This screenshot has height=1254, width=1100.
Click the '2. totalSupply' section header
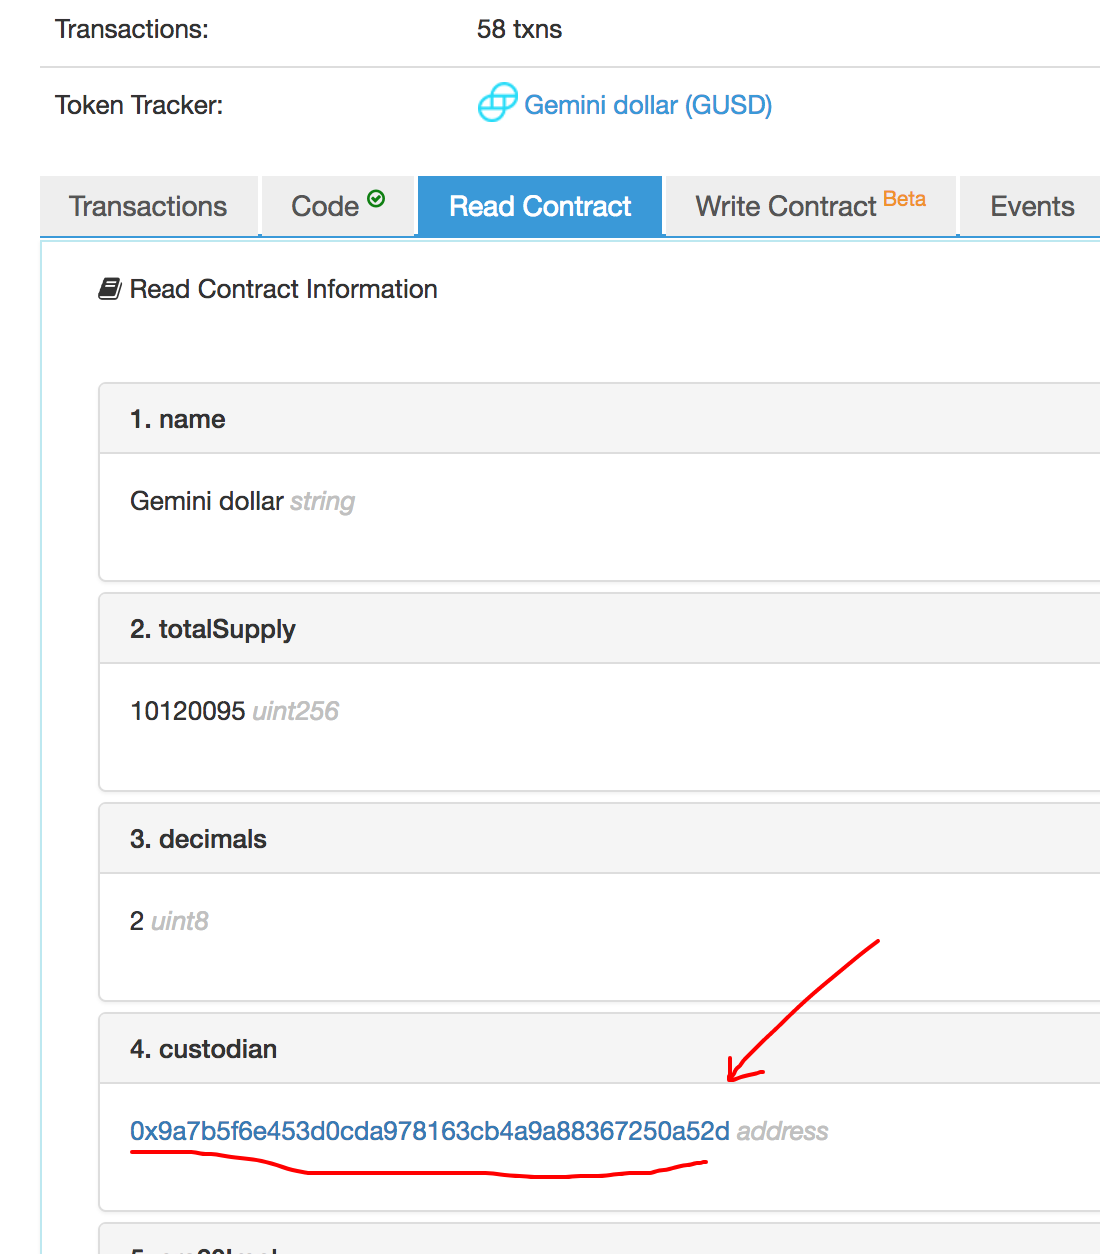[600, 629]
